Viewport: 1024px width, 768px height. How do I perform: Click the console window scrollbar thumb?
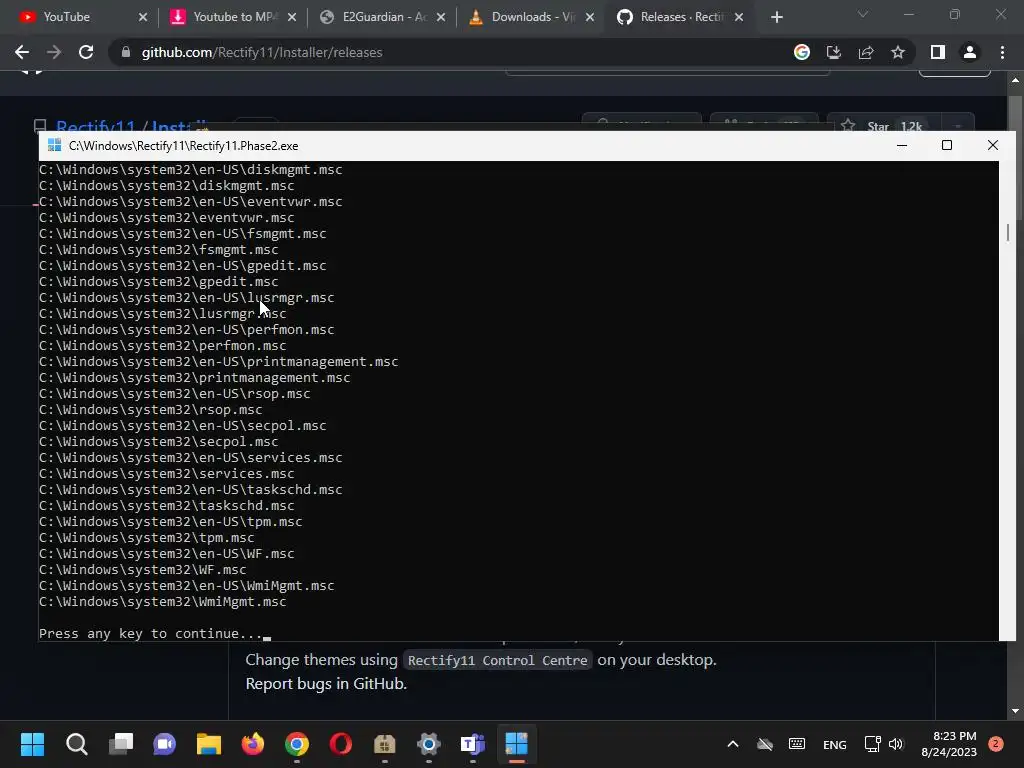(x=1008, y=232)
